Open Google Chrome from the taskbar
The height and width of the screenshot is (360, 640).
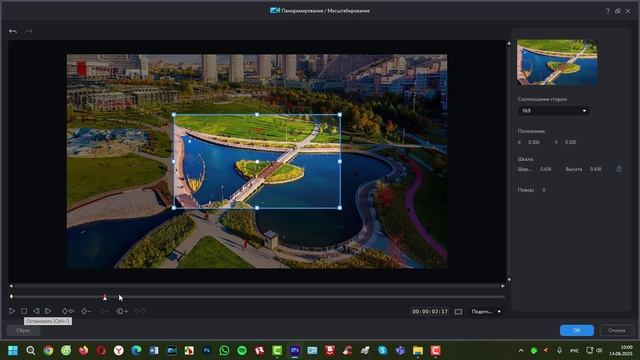coord(48,351)
